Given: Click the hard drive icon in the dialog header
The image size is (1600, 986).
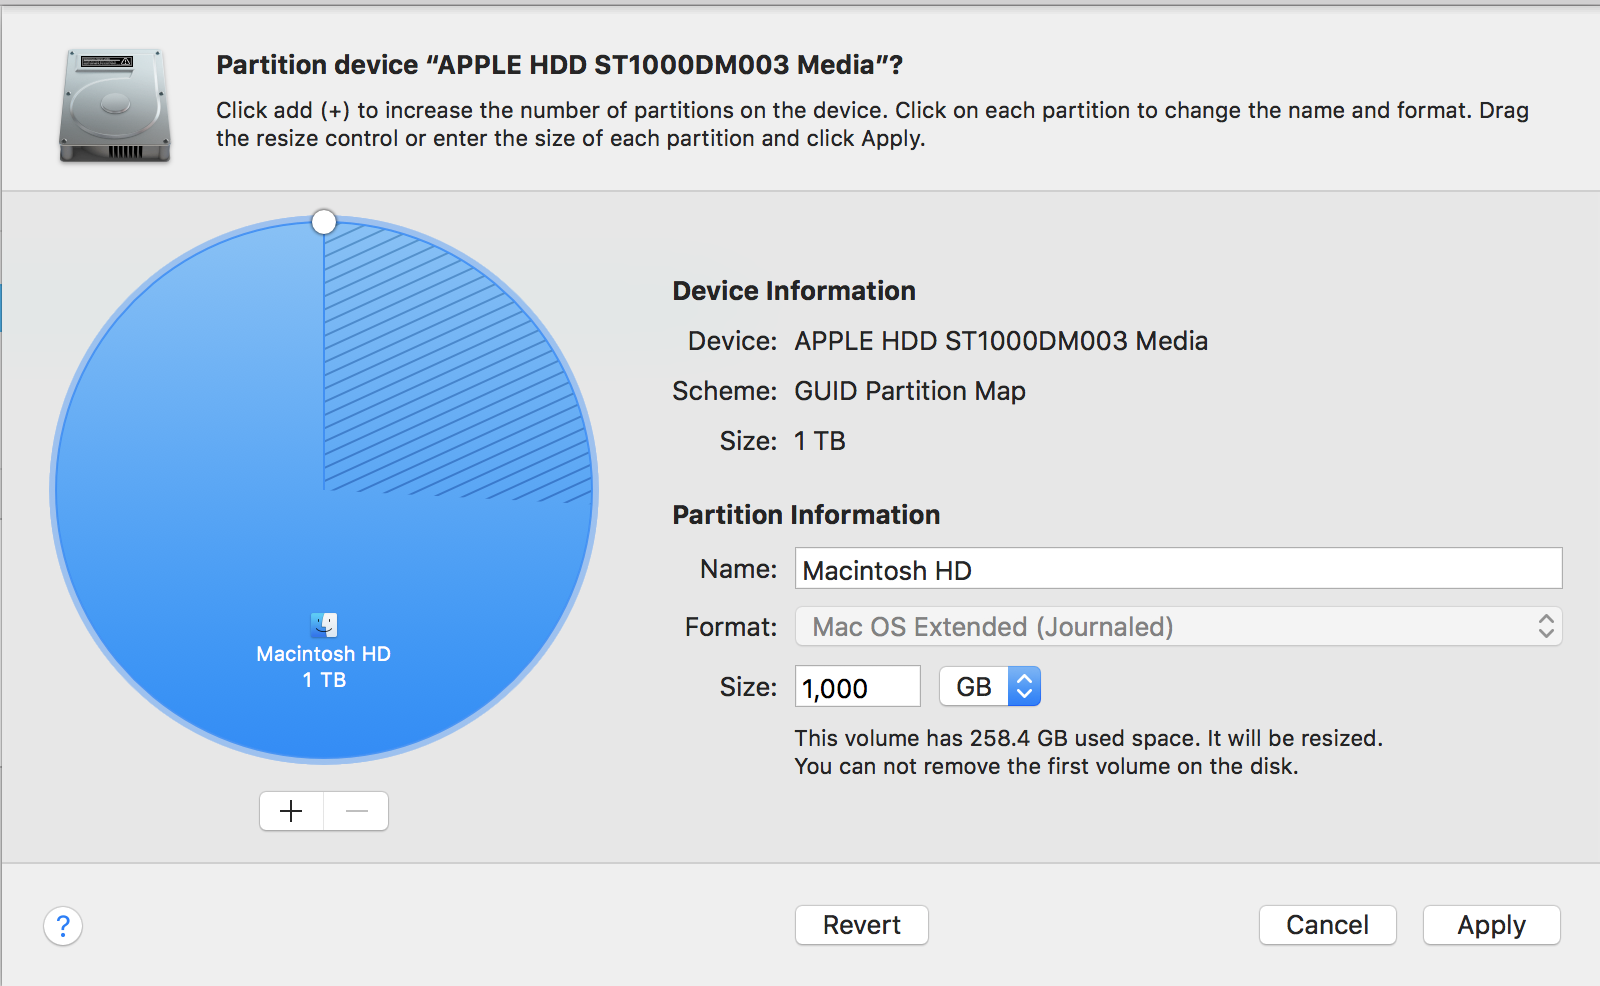Looking at the screenshot, I should point(114,105).
